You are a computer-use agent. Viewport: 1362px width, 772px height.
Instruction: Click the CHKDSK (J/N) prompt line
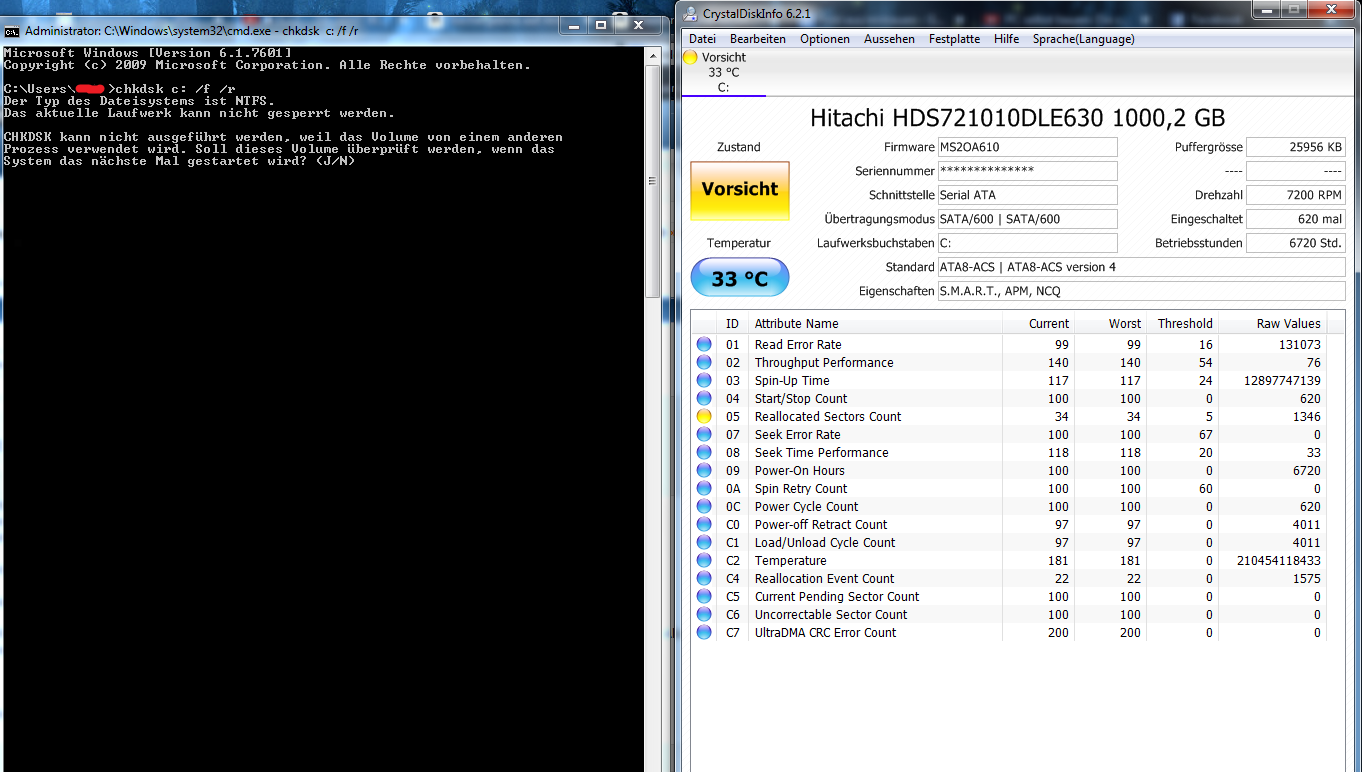pos(179,161)
